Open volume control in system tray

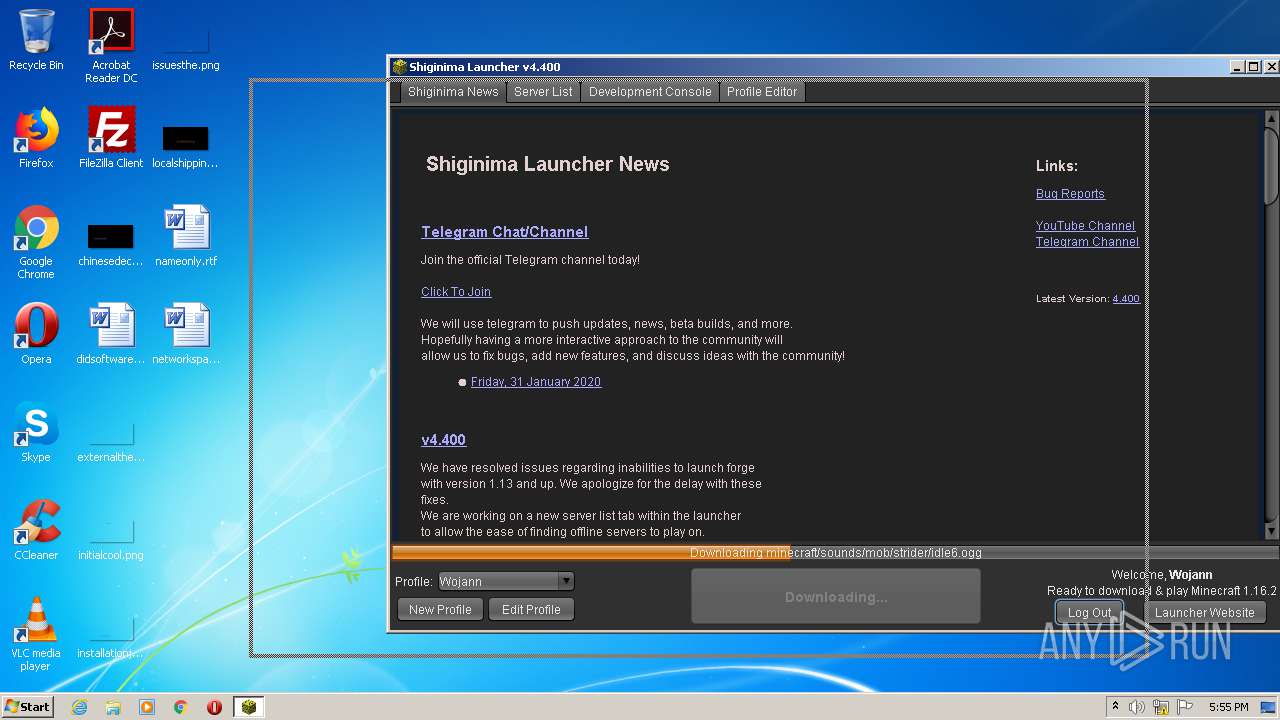pos(1137,707)
